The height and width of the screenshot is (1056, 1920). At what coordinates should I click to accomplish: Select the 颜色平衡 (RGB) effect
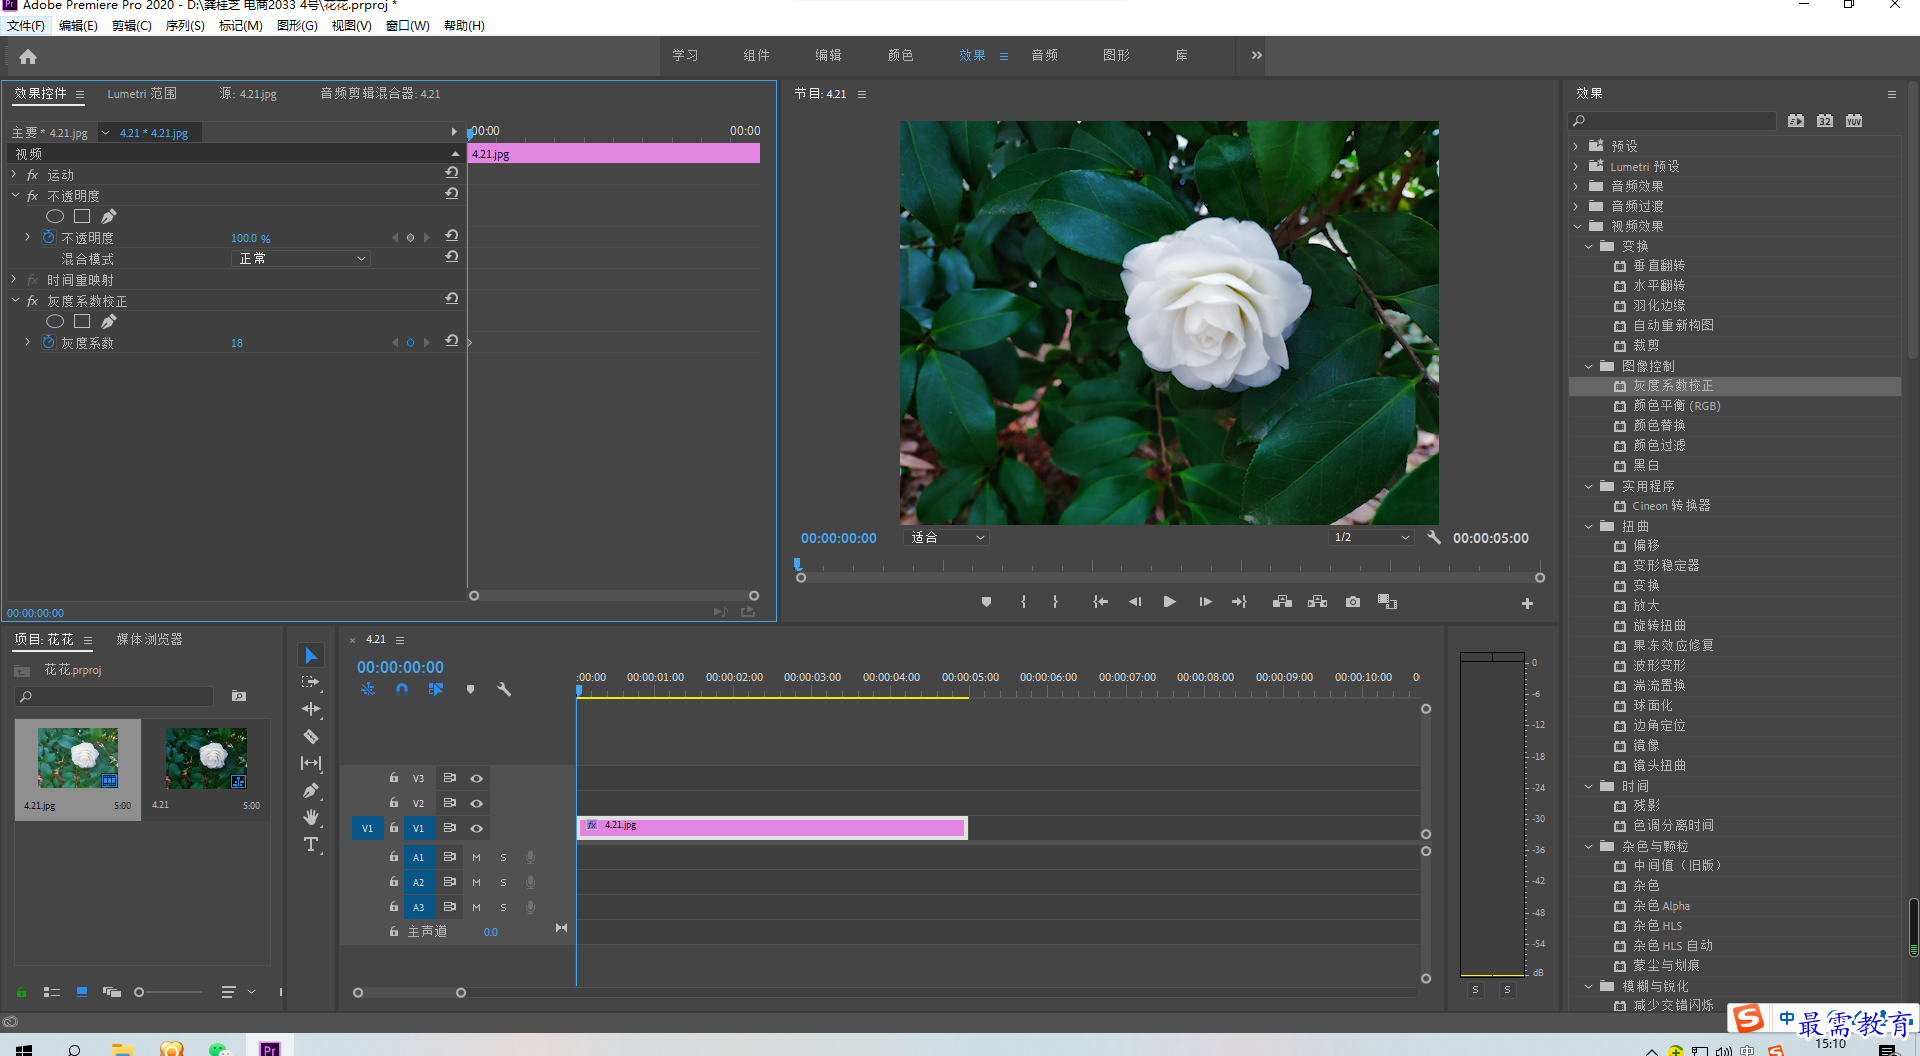pyautogui.click(x=1676, y=406)
